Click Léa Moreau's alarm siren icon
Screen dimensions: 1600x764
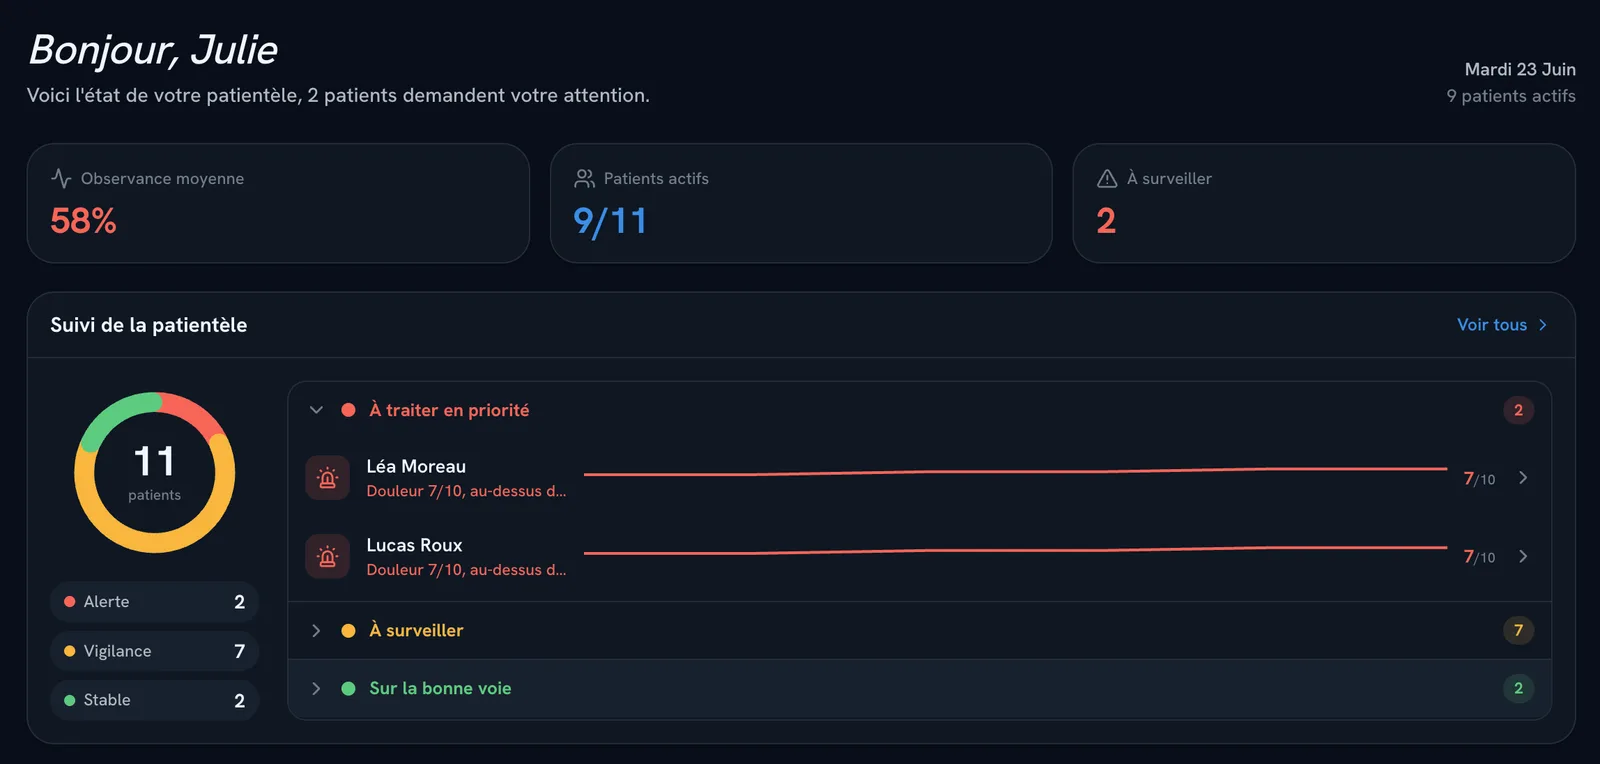click(327, 478)
